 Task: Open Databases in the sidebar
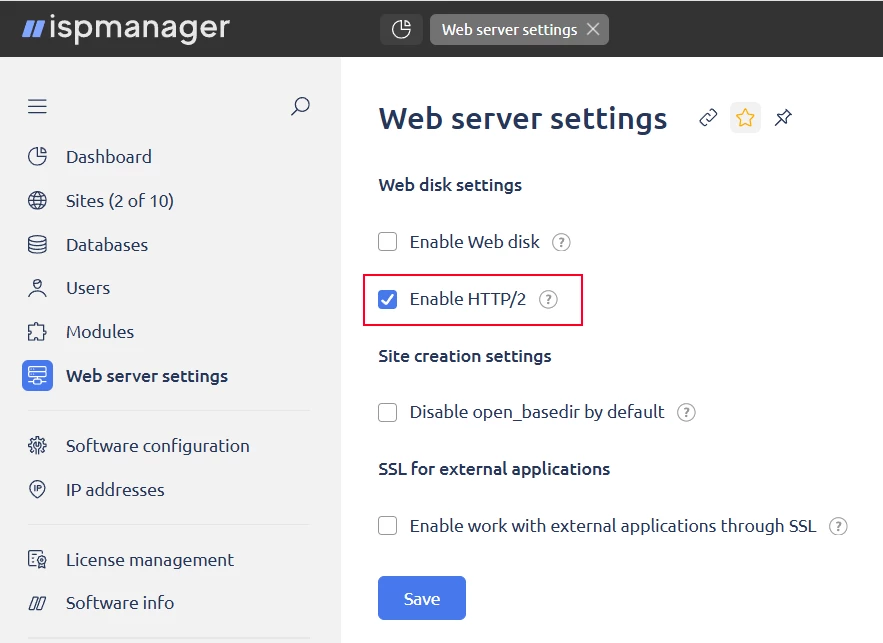coord(106,245)
